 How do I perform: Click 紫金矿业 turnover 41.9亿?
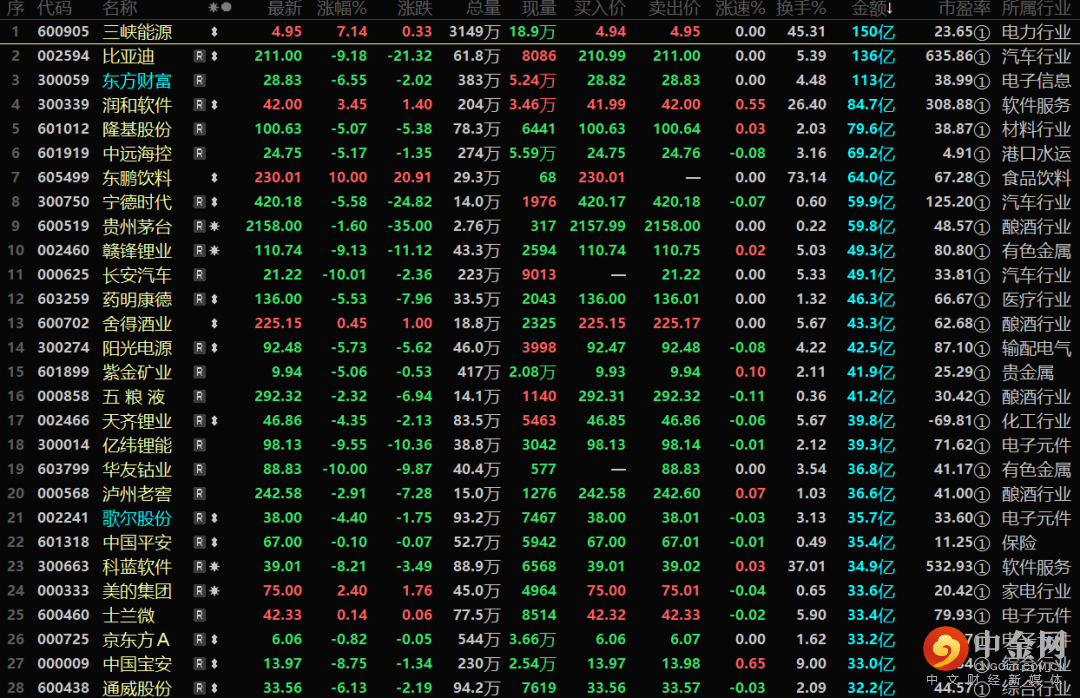click(871, 372)
